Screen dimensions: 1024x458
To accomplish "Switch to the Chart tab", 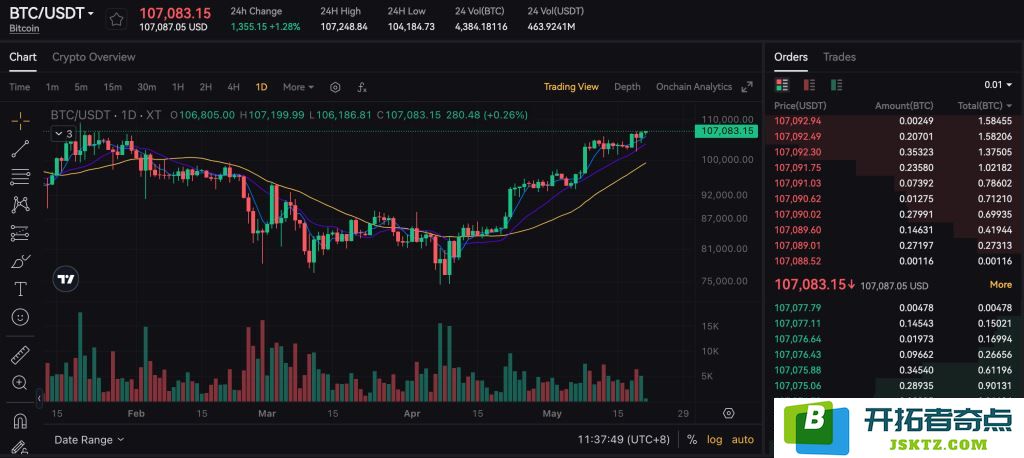I will click(23, 57).
